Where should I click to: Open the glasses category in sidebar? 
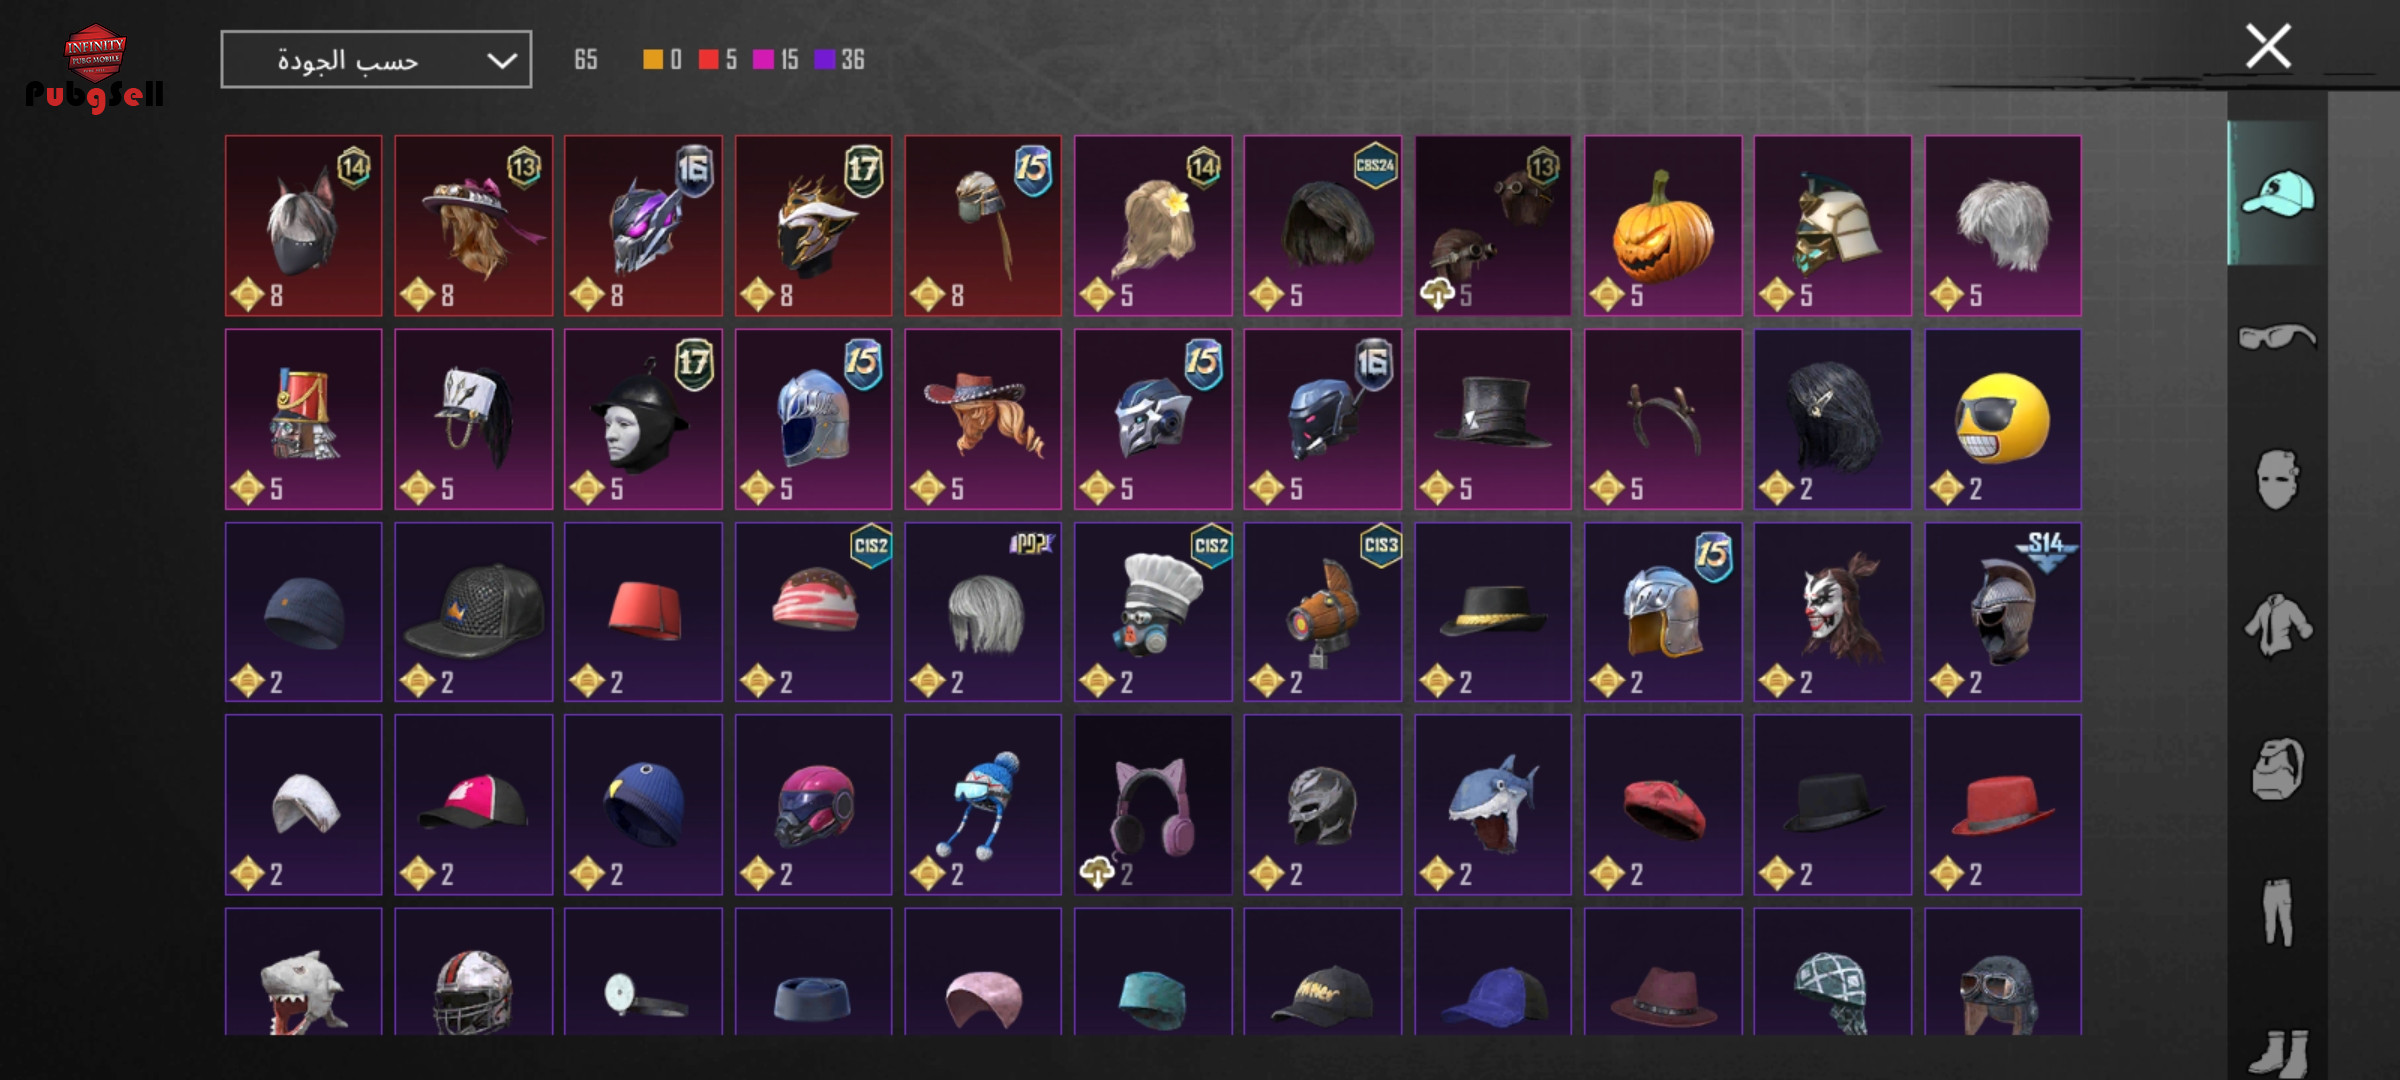[x=2278, y=337]
